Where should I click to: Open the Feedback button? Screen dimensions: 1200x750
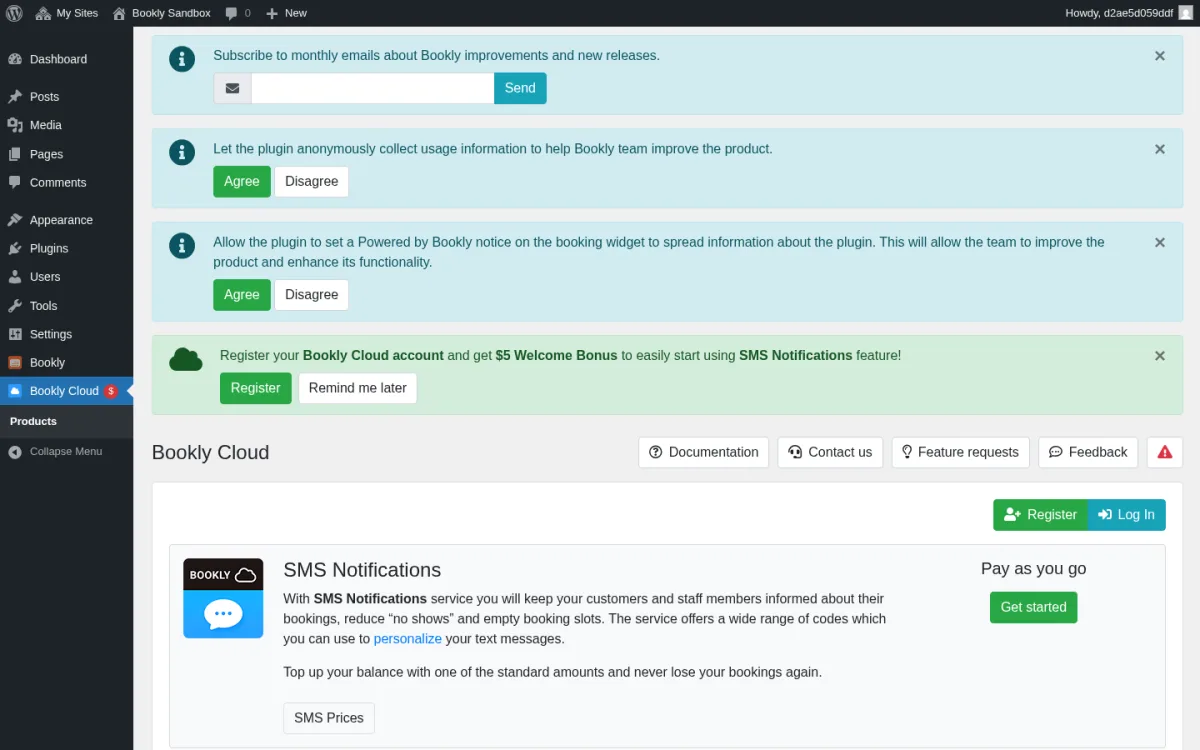point(1088,452)
